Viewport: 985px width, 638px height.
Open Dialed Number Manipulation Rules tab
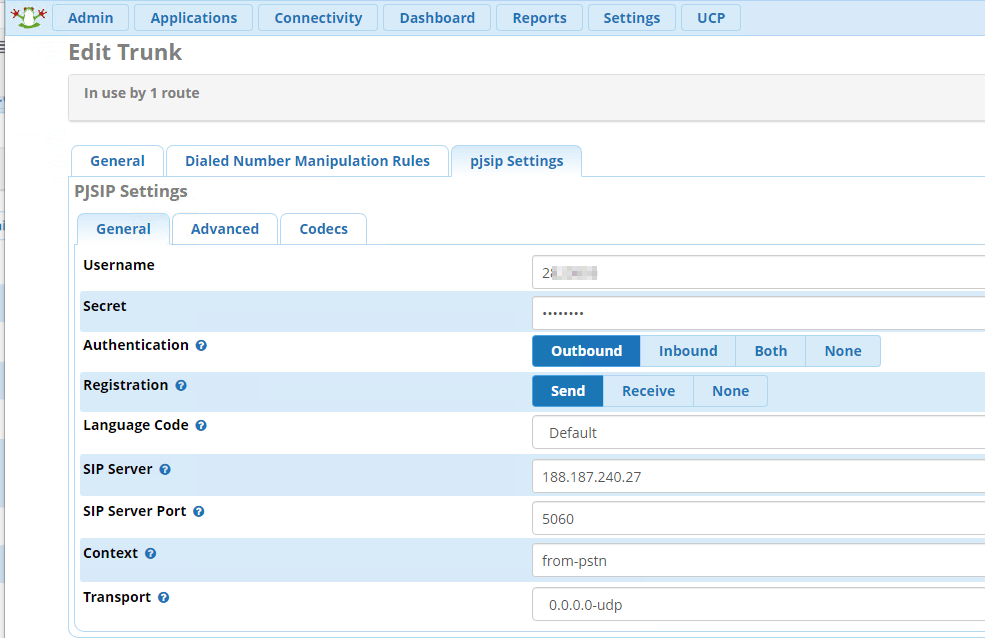click(307, 161)
